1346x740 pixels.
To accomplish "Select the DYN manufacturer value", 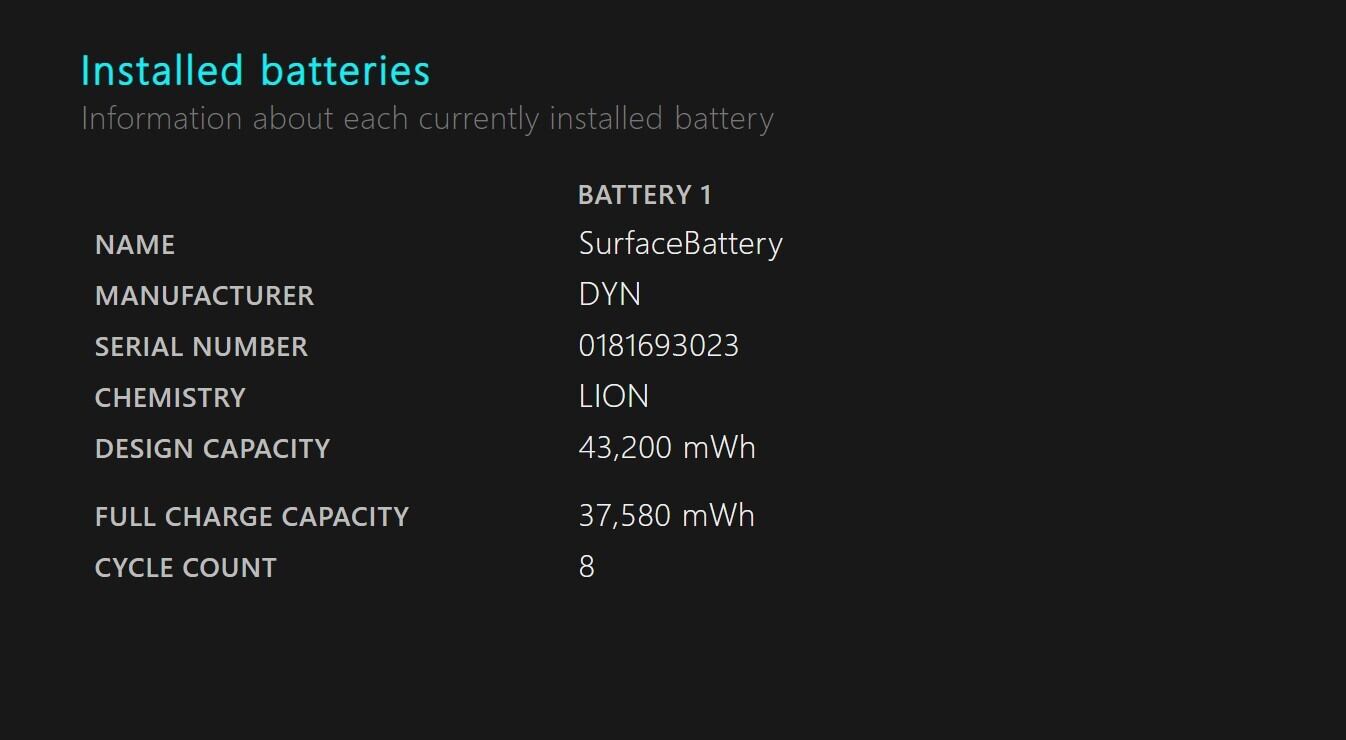I will click(x=609, y=295).
